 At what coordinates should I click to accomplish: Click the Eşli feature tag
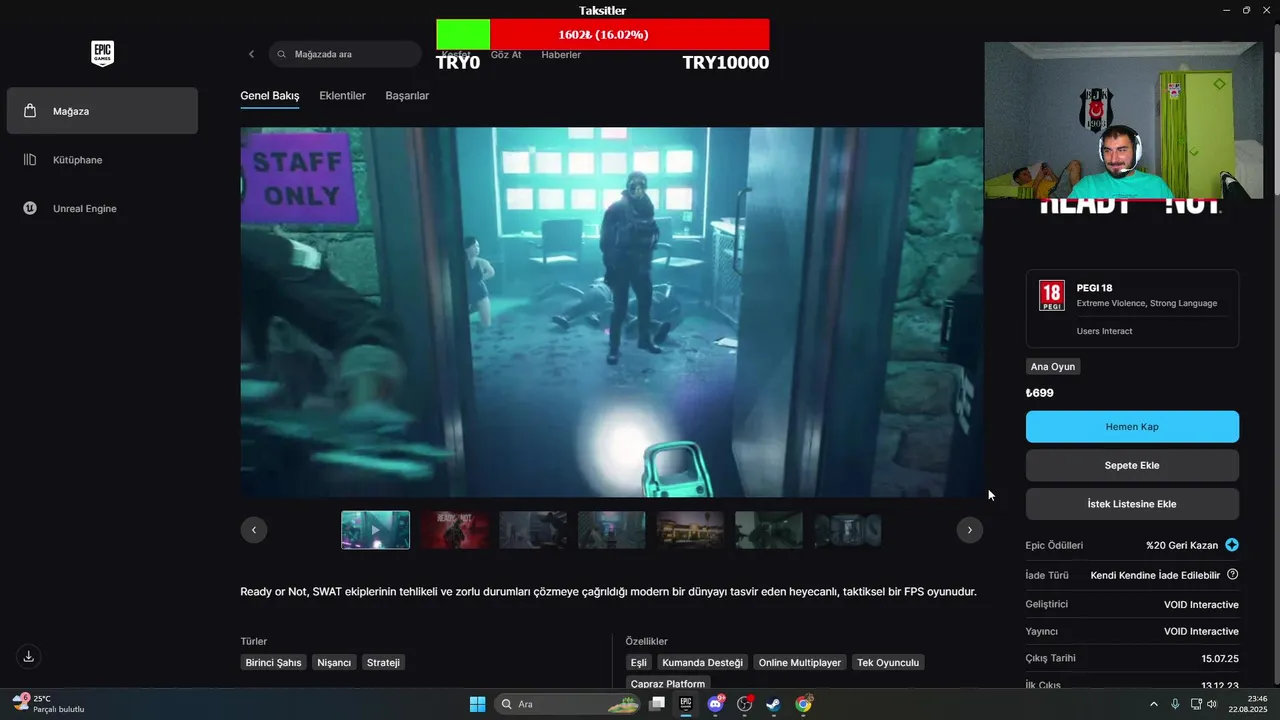click(x=638, y=662)
